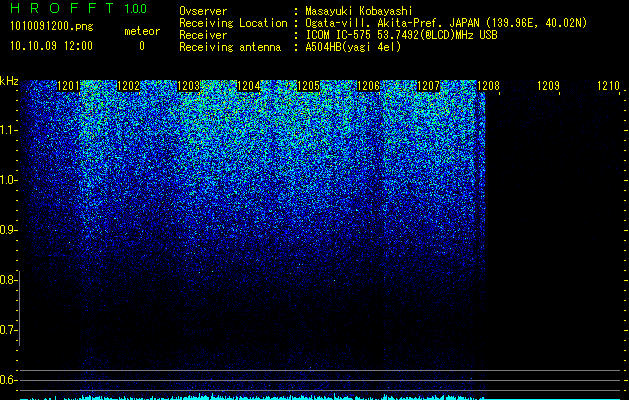629x400 pixels.
Task: Click the Receiving Location label
Action: click(233, 23)
